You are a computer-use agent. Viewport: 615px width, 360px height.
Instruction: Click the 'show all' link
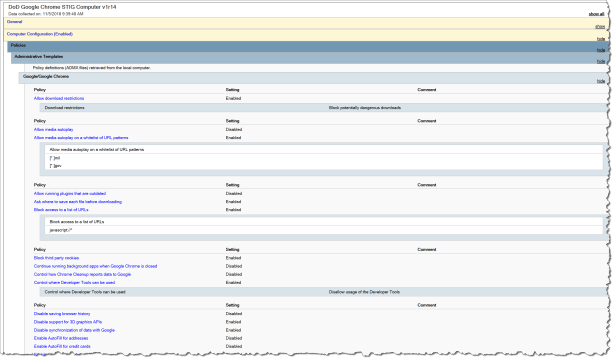(x=596, y=14)
